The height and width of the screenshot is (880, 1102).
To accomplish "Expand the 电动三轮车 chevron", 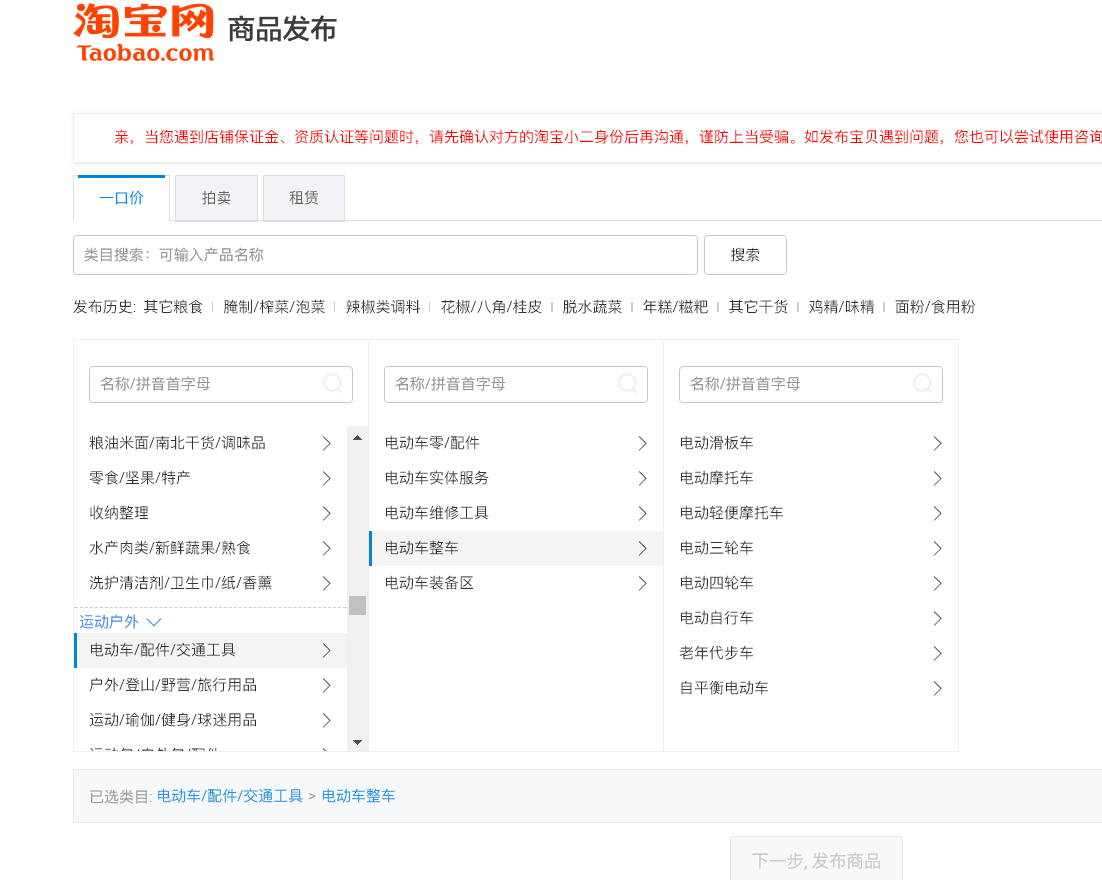I will pos(938,548).
